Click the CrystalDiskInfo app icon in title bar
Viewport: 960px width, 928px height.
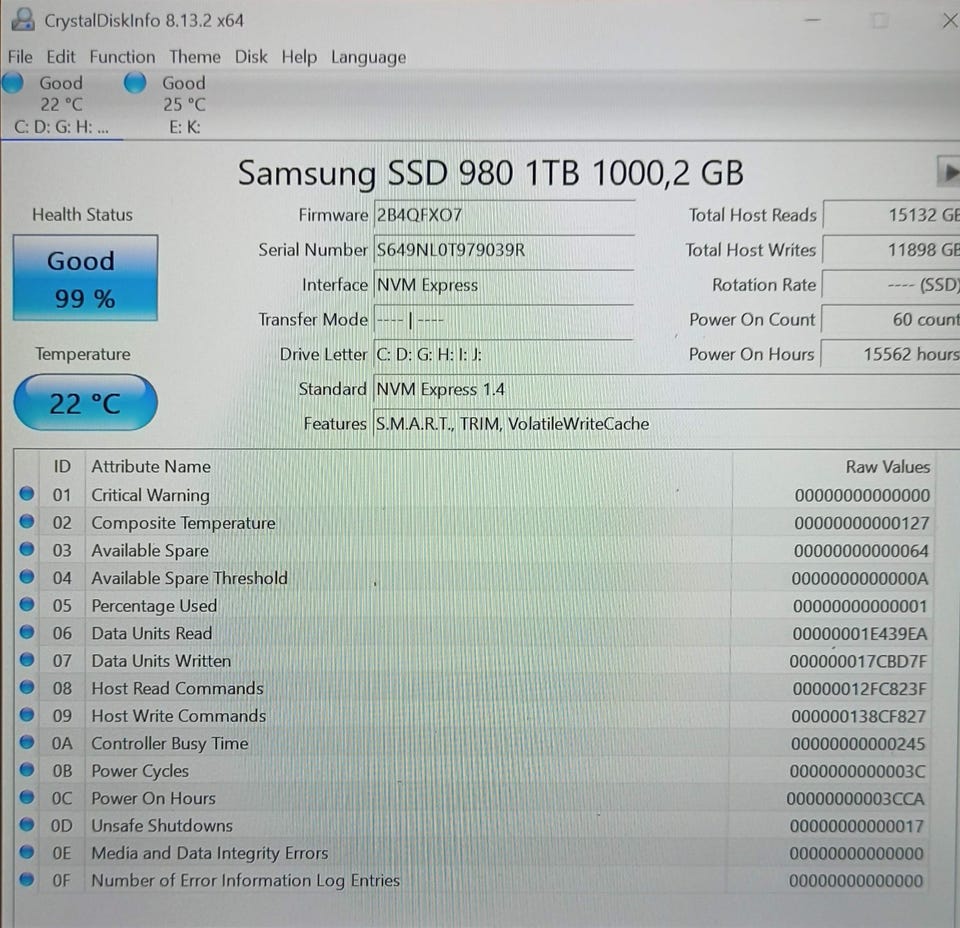(23, 20)
